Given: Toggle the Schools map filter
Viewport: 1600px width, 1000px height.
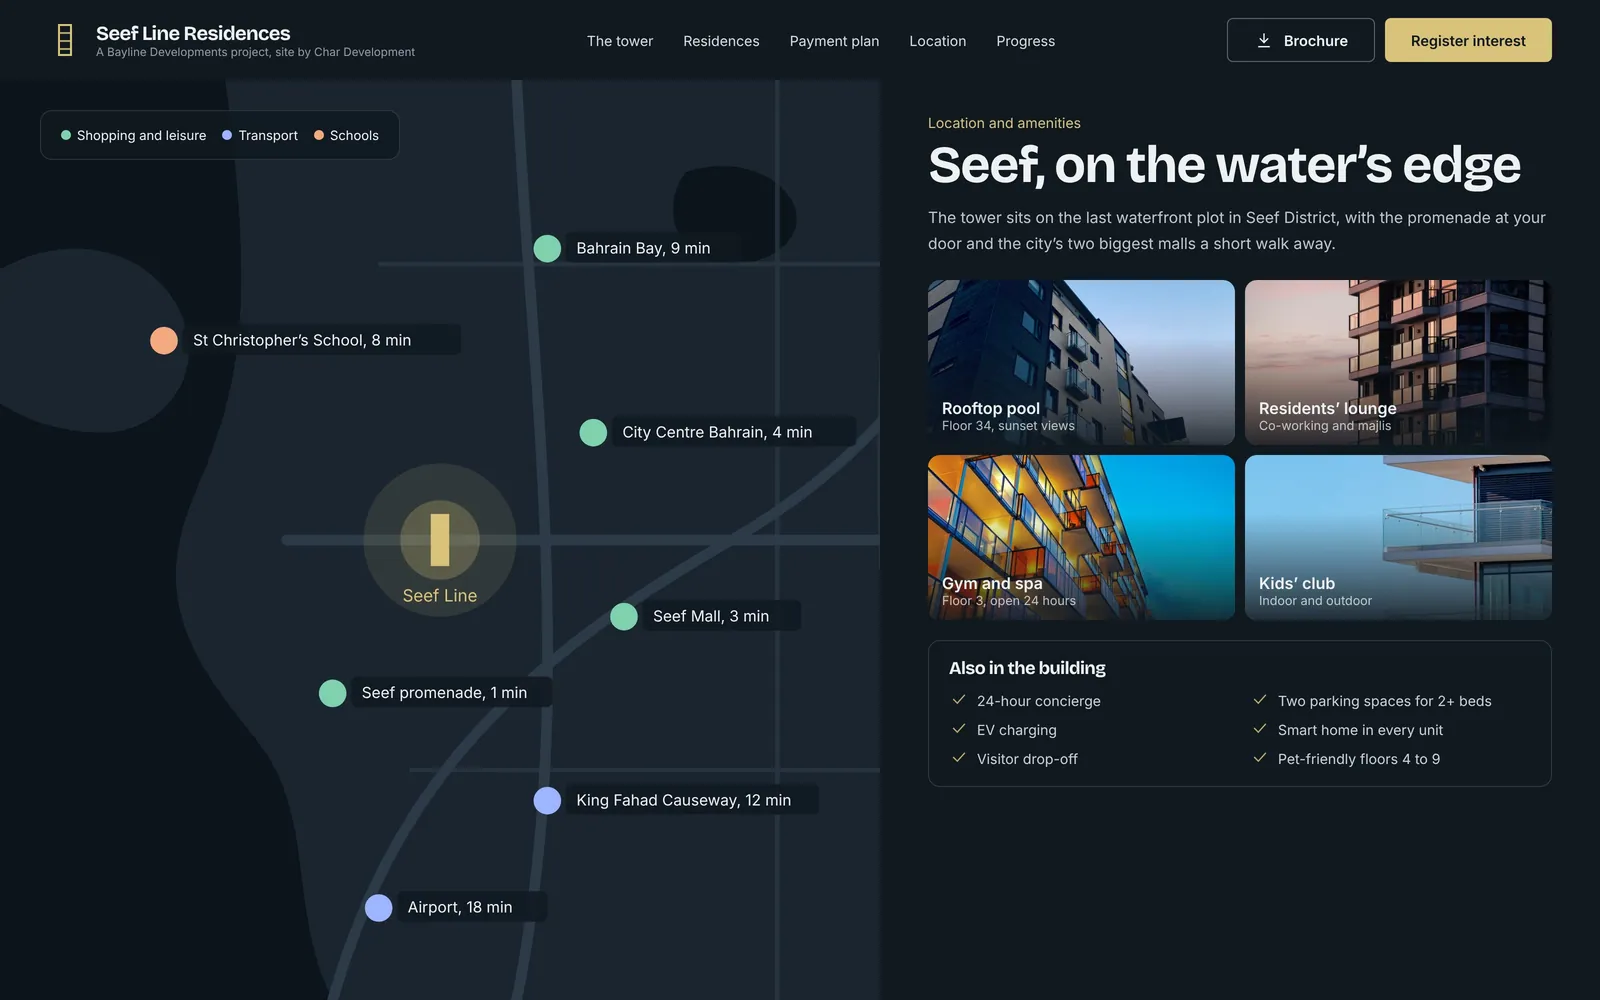Looking at the screenshot, I should [x=346, y=135].
